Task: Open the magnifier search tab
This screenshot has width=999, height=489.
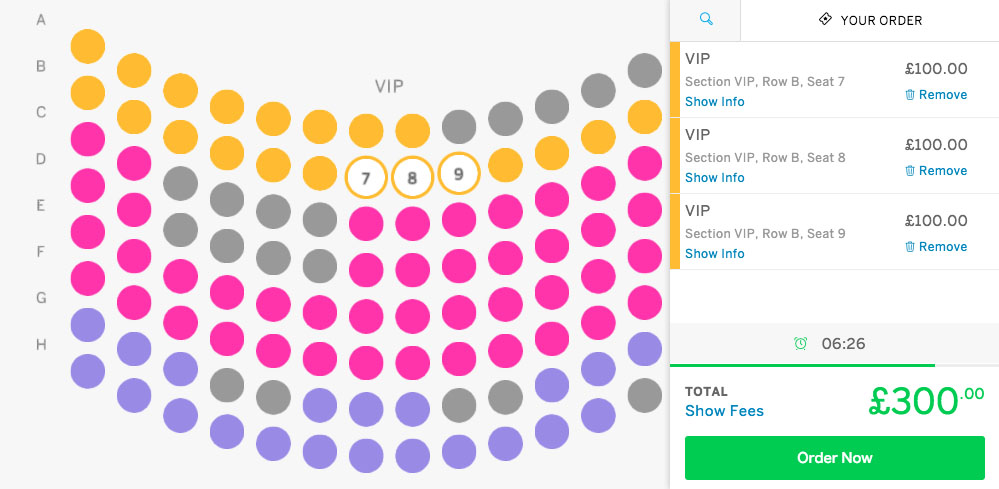Action: 706,20
